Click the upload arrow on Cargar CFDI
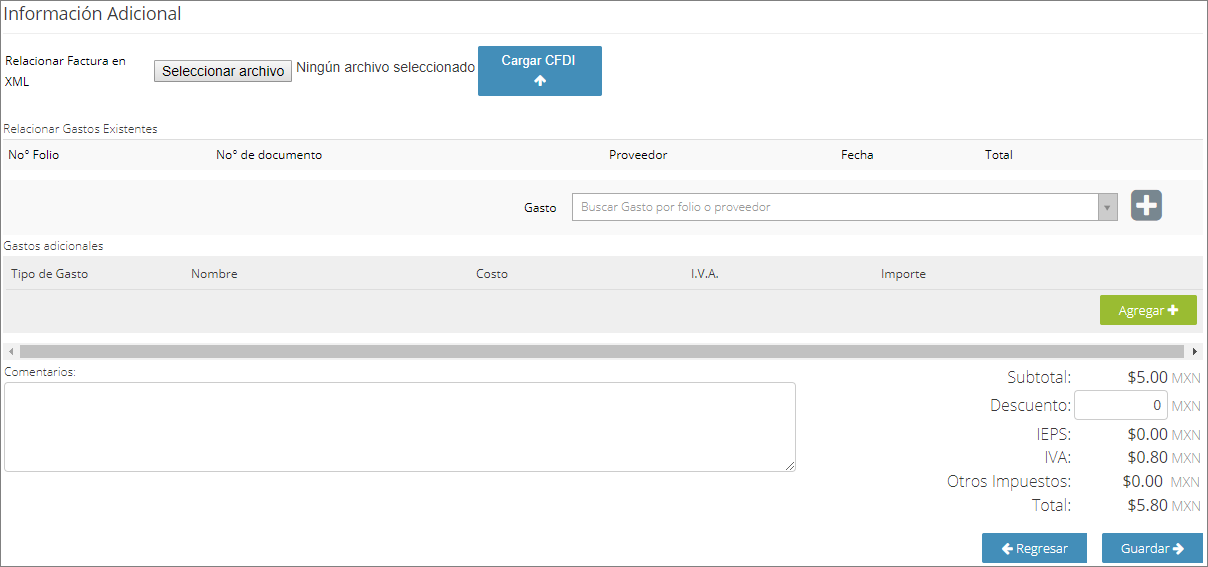This screenshot has height=567, width=1208. (540, 81)
